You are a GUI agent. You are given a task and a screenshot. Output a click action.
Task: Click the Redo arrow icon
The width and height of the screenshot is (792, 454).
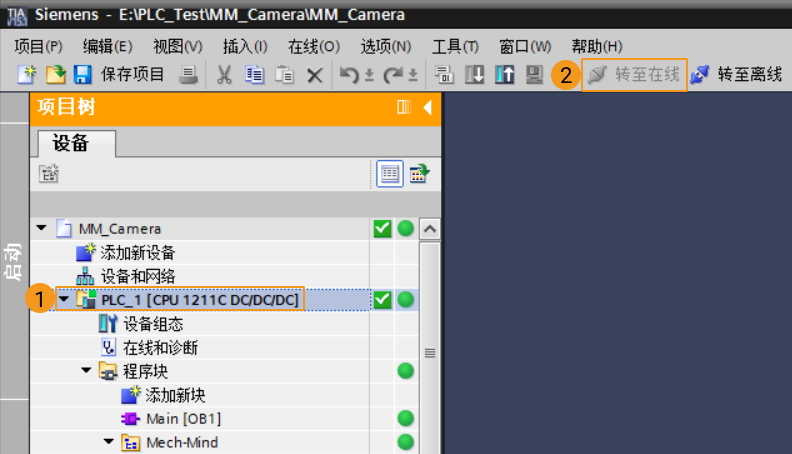click(393, 75)
